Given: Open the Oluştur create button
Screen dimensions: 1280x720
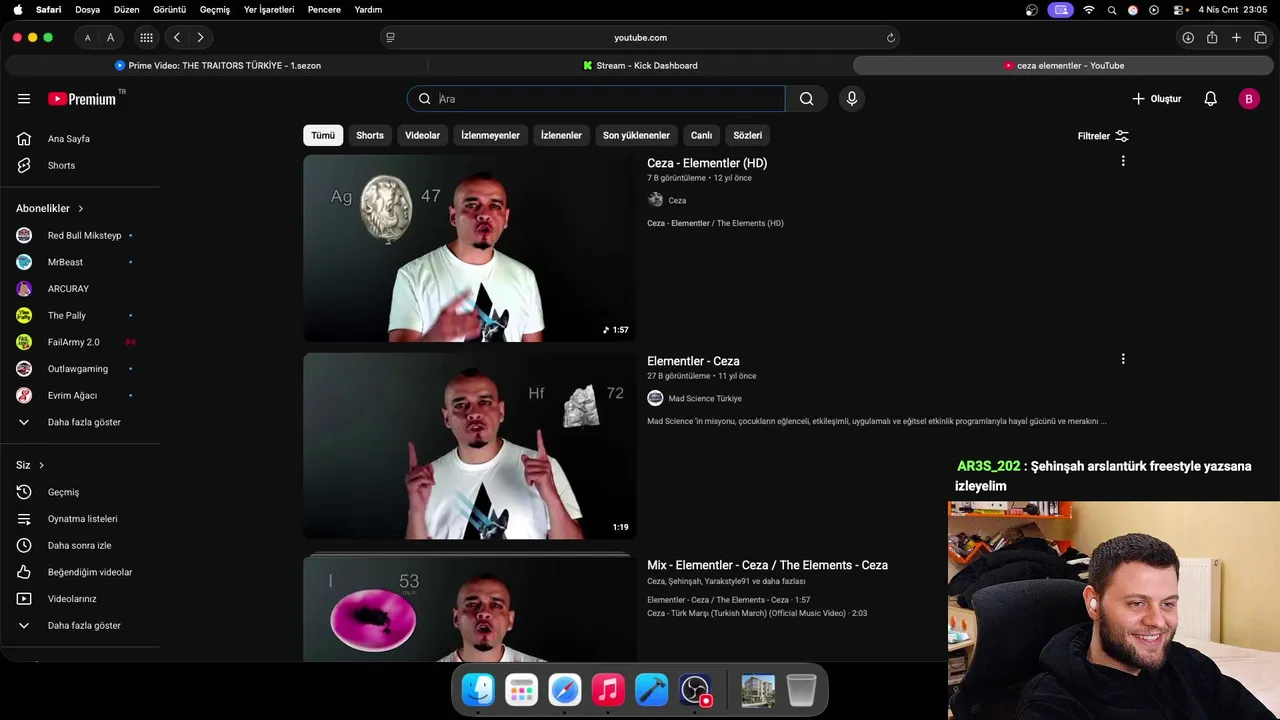Looking at the screenshot, I should tap(1157, 99).
